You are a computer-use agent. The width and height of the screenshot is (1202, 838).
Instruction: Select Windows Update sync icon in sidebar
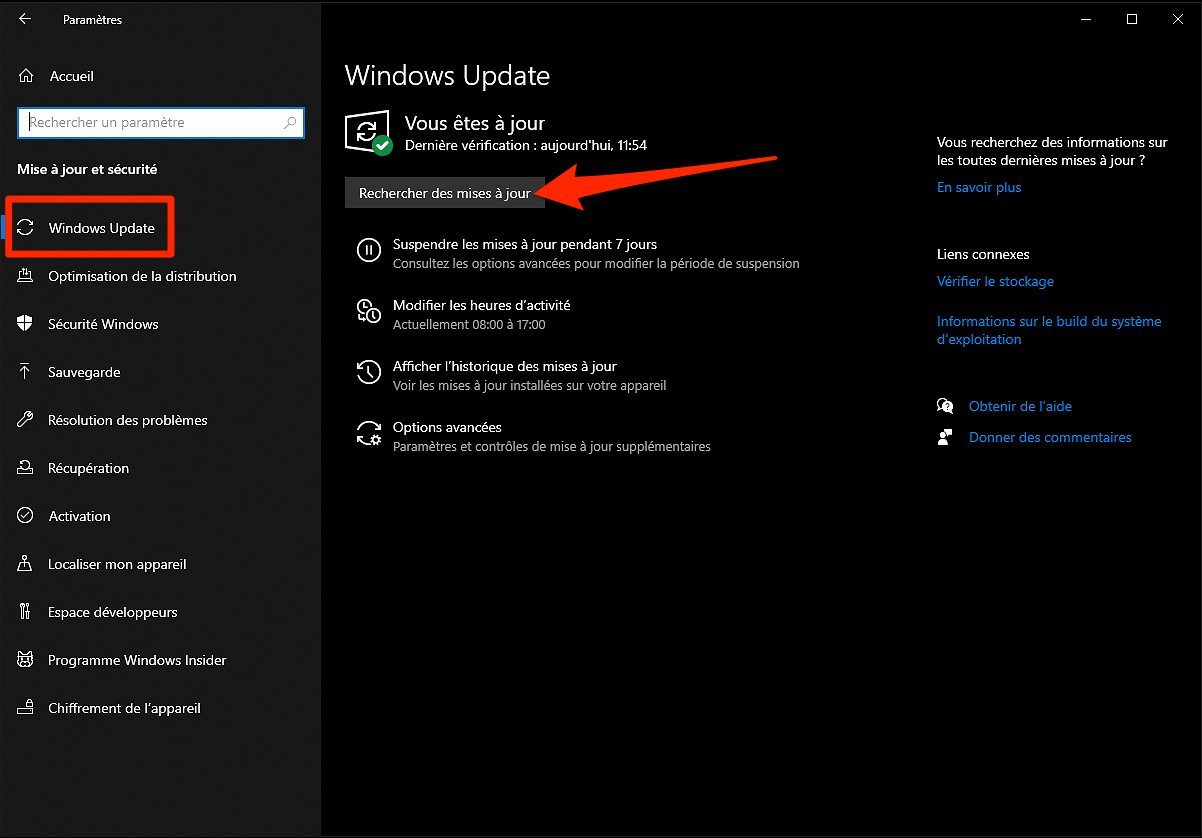click(x=26, y=228)
